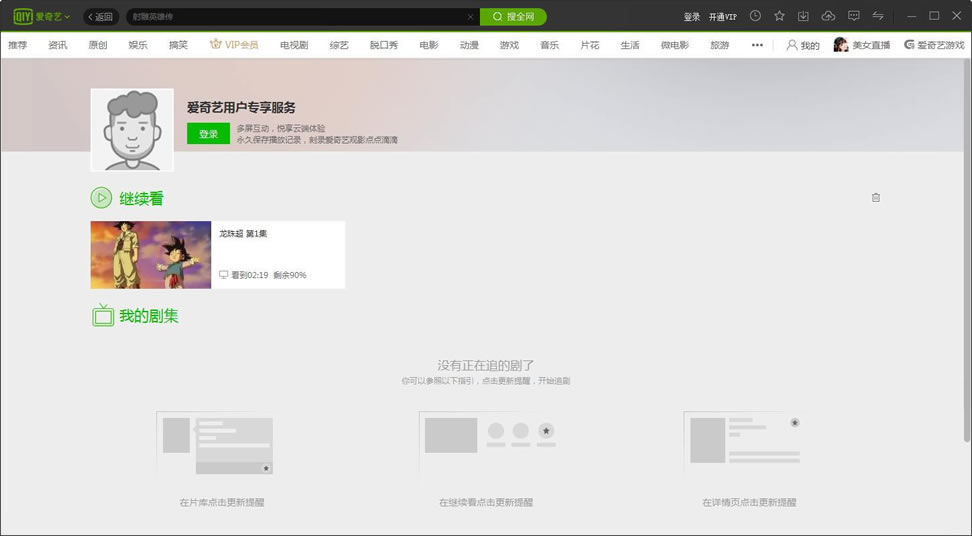Click the 没有正在追的剧了 message

pyautogui.click(x=486, y=366)
